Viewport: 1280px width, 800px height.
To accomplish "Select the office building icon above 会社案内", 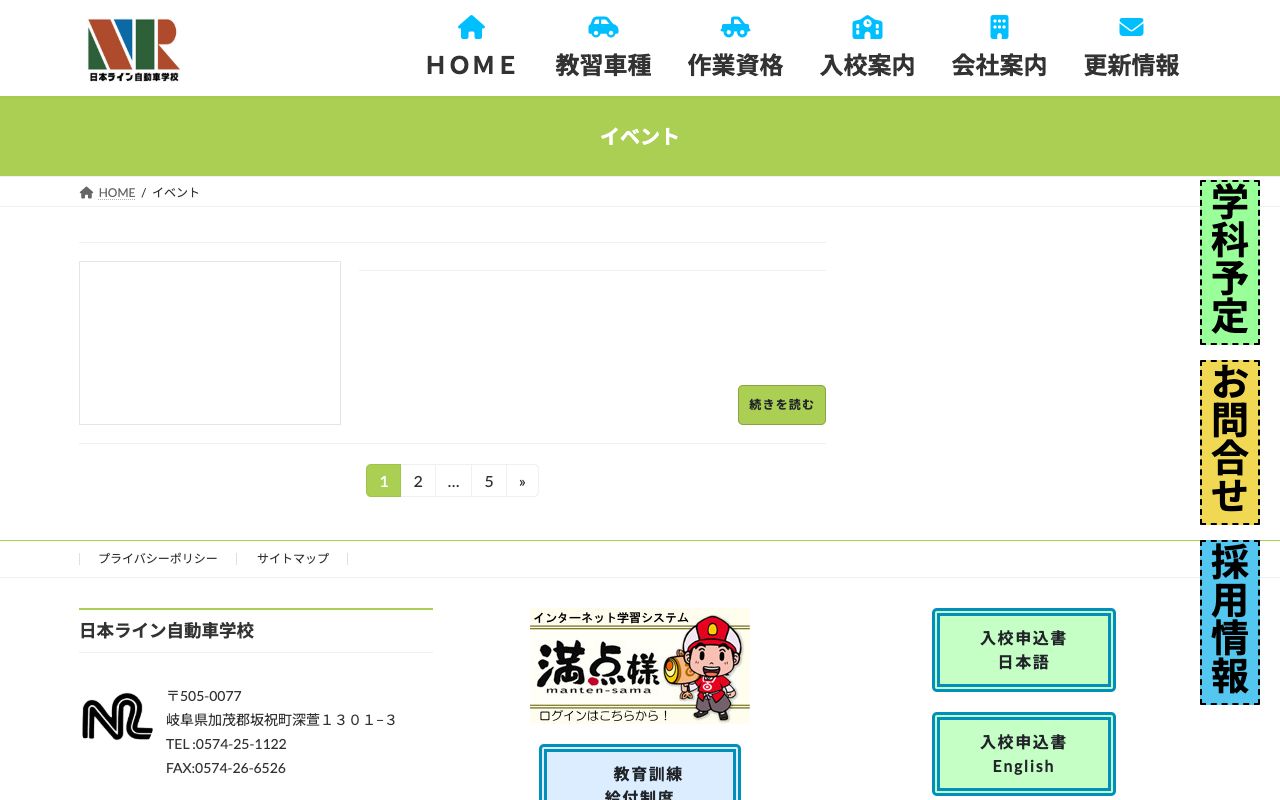I will 999,27.
